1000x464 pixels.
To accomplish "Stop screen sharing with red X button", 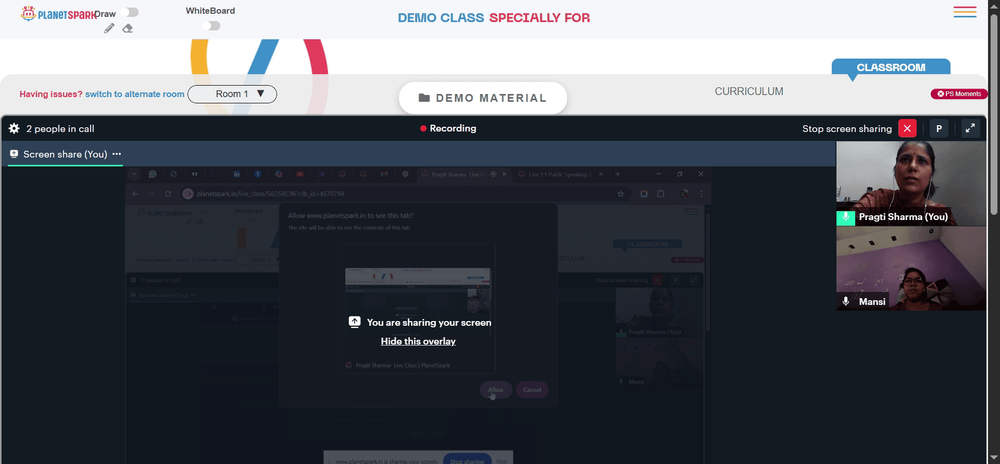I will [x=907, y=128].
